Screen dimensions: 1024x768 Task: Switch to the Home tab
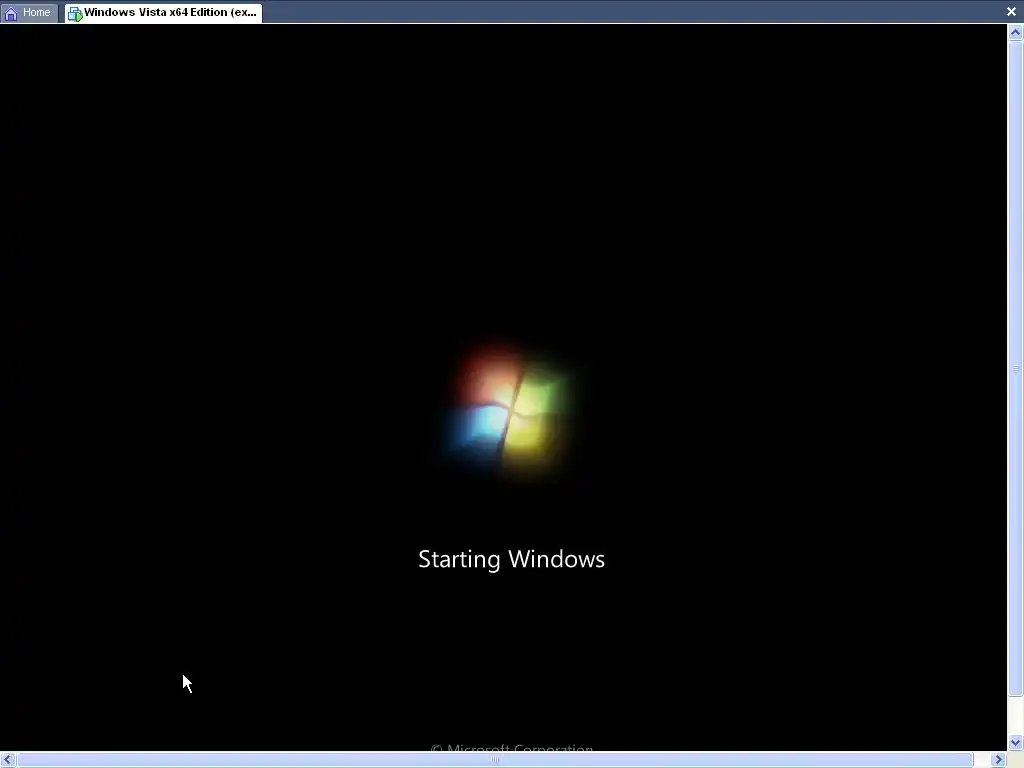click(29, 12)
